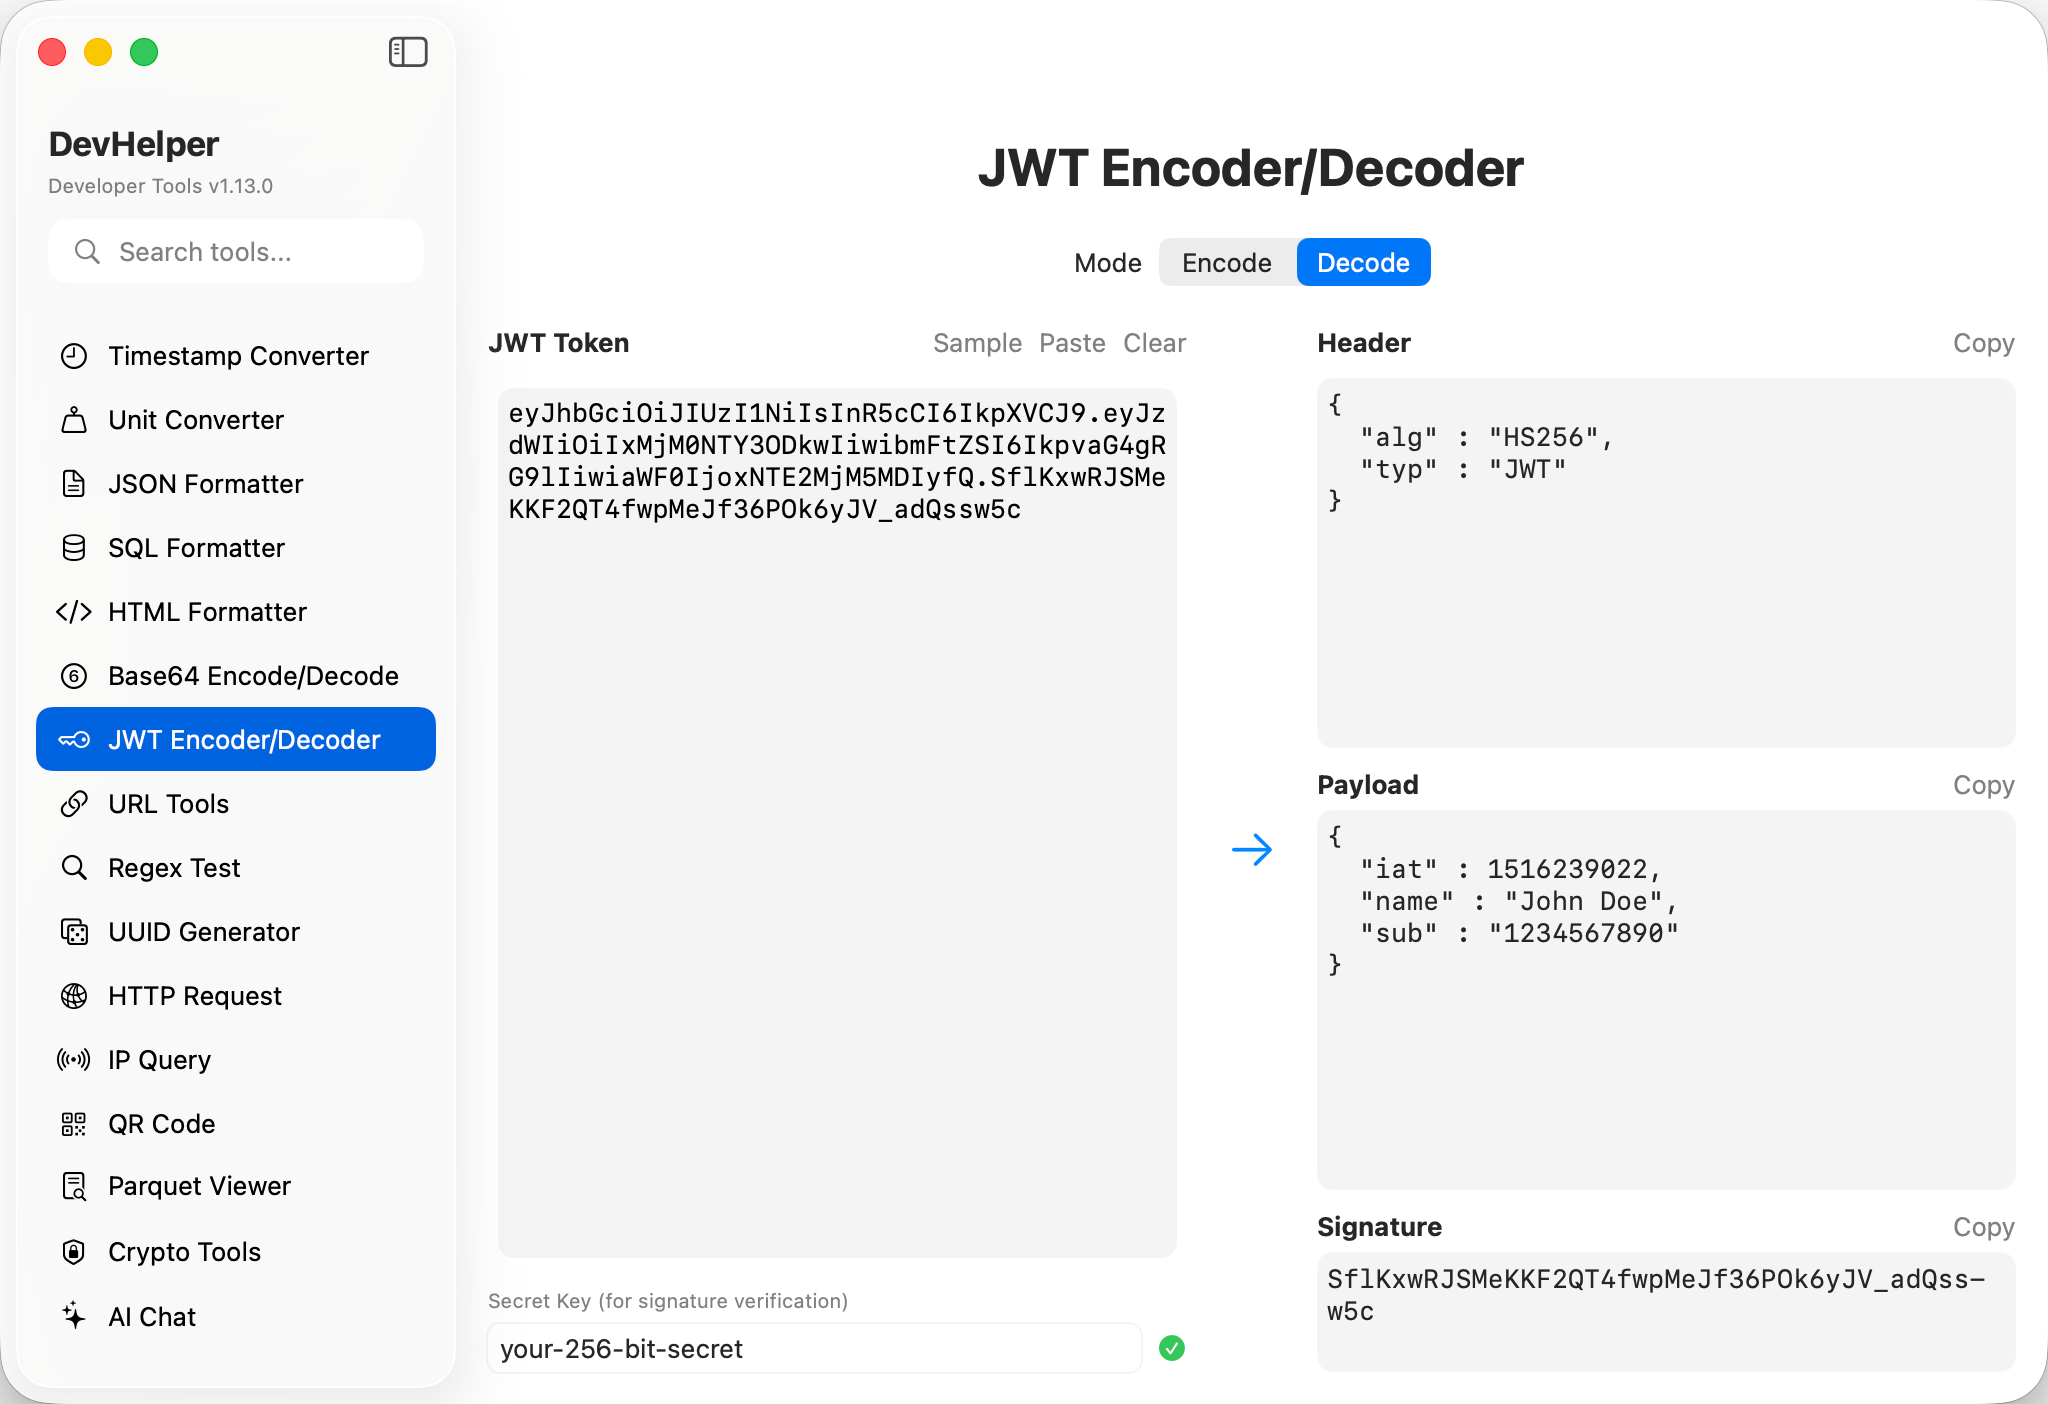Load Sample JWT token

(977, 343)
